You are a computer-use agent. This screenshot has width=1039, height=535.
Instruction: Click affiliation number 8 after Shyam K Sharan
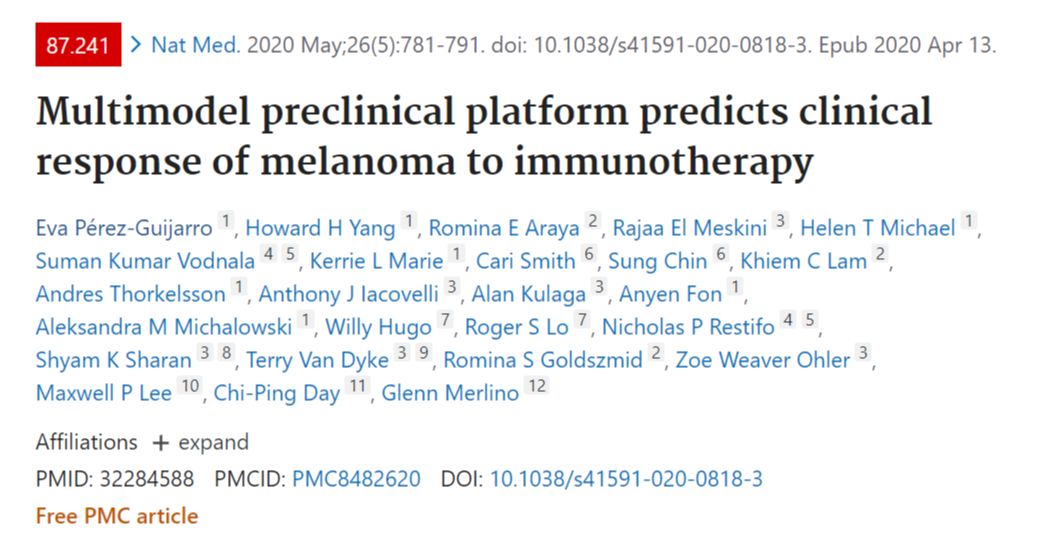(227, 353)
